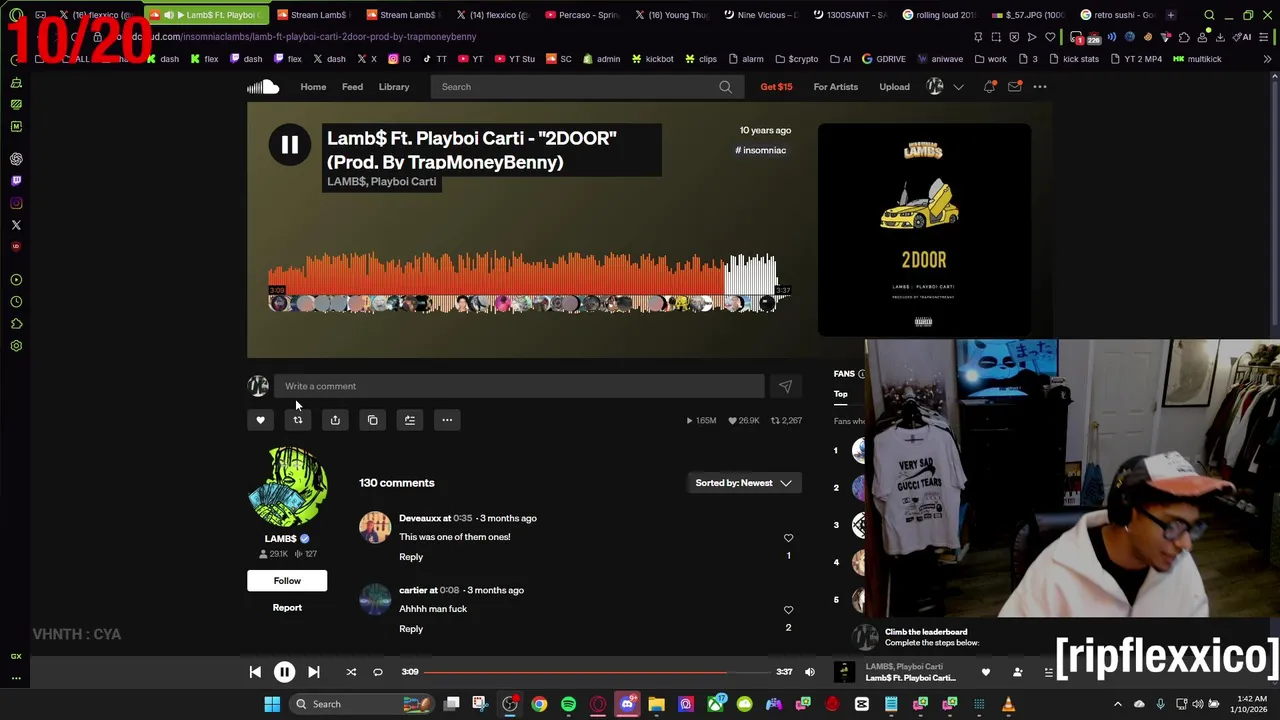The image size is (1280, 720).
Task: Skip to the previous track
Action: point(255,672)
